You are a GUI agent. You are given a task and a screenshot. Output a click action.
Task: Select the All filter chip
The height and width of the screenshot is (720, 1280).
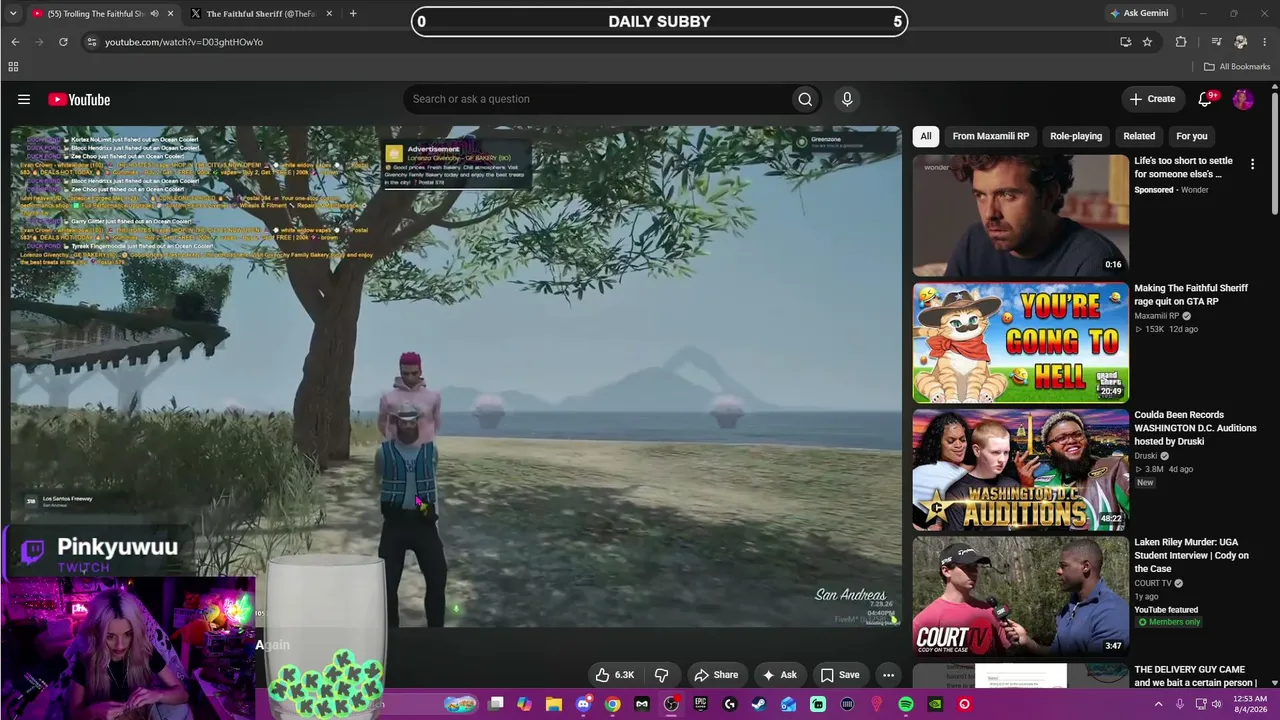[x=926, y=136]
